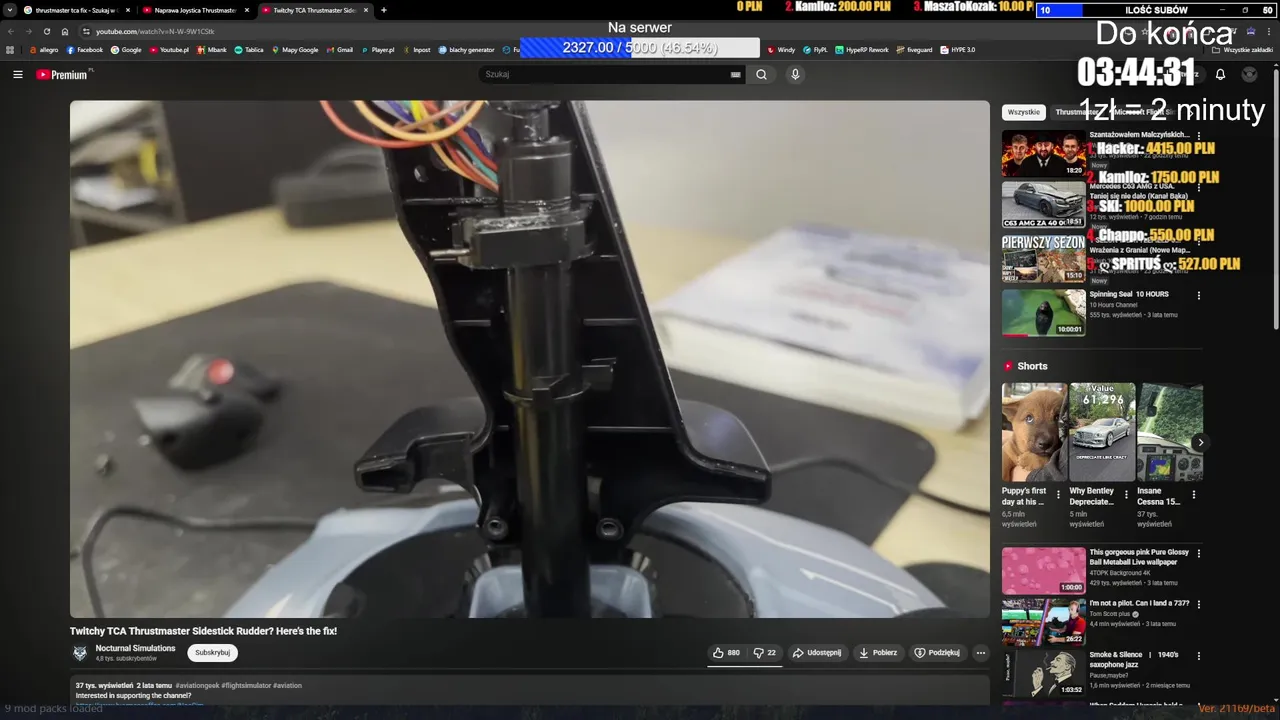Screen dimensions: 1280x720
Task: Open more actions menu below video
Action: (980, 653)
